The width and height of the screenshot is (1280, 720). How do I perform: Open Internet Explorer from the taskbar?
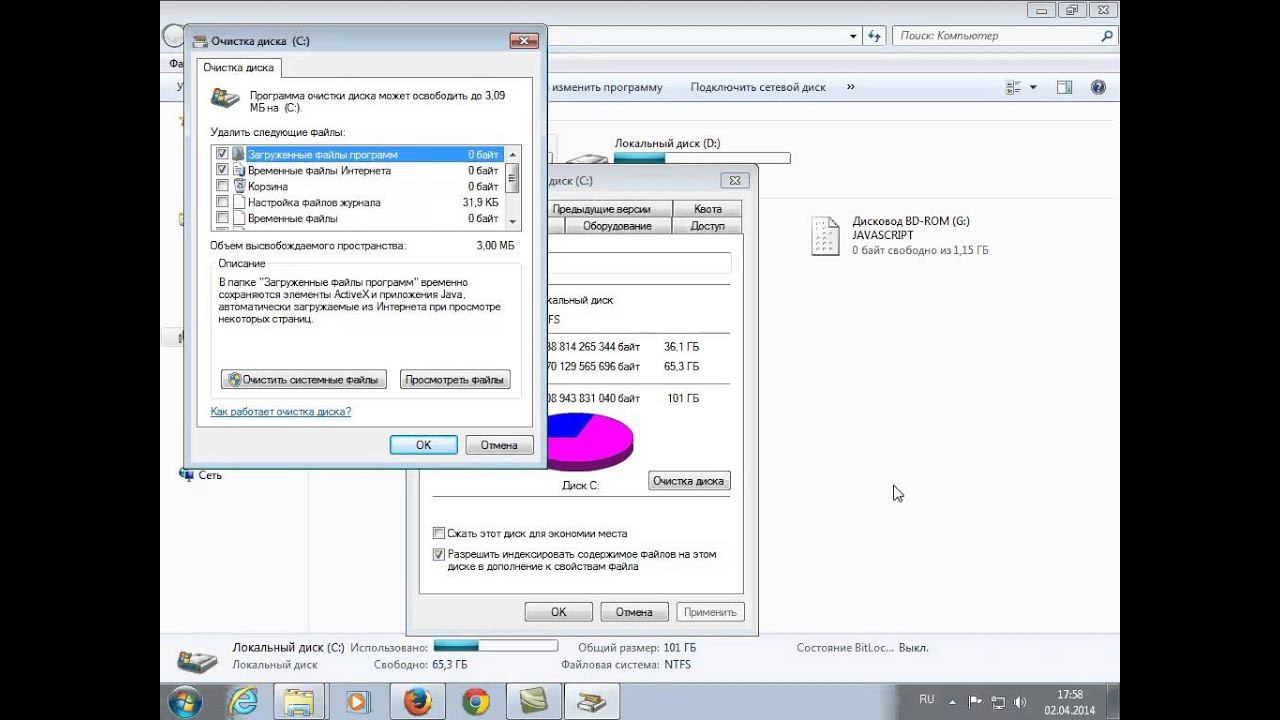[243, 702]
